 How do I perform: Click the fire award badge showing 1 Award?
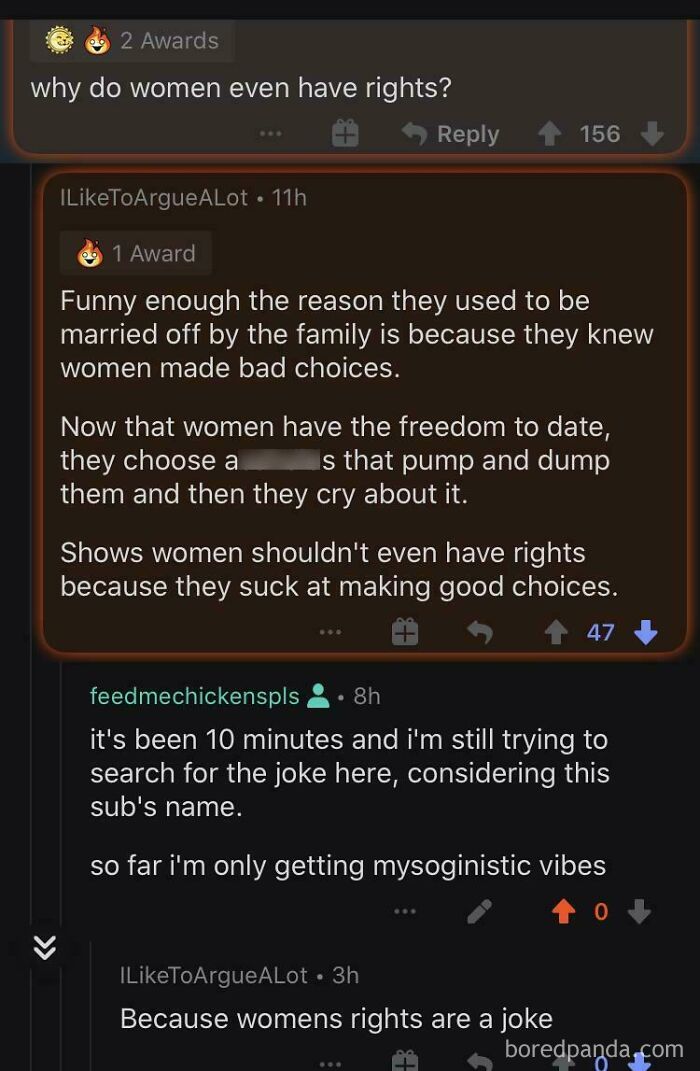tap(136, 253)
